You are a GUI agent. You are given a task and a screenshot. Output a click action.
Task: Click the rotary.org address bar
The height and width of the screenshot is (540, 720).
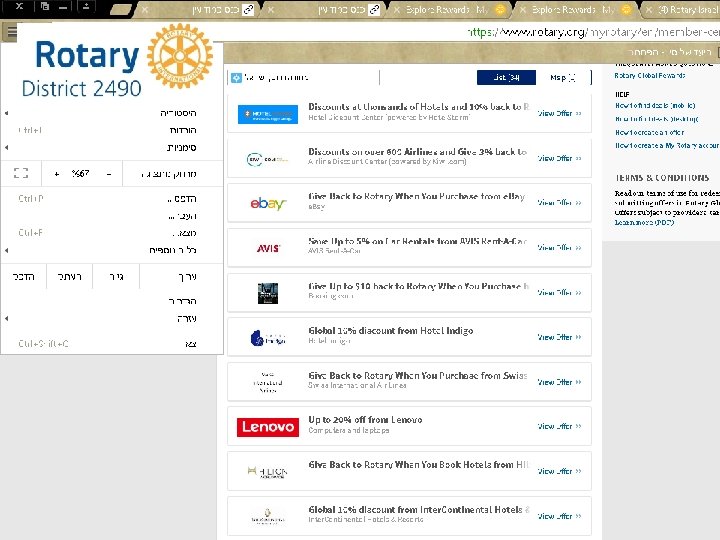[592, 32]
